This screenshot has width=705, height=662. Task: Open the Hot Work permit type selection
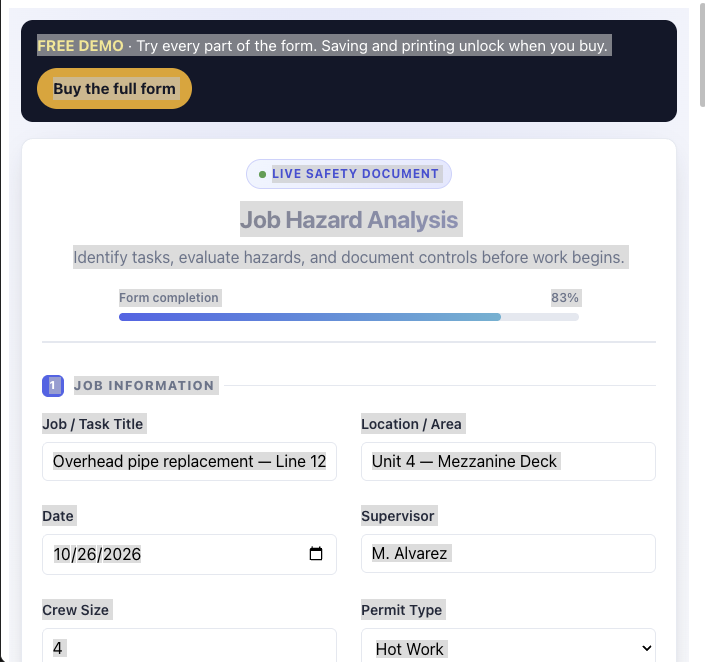click(x=508, y=648)
